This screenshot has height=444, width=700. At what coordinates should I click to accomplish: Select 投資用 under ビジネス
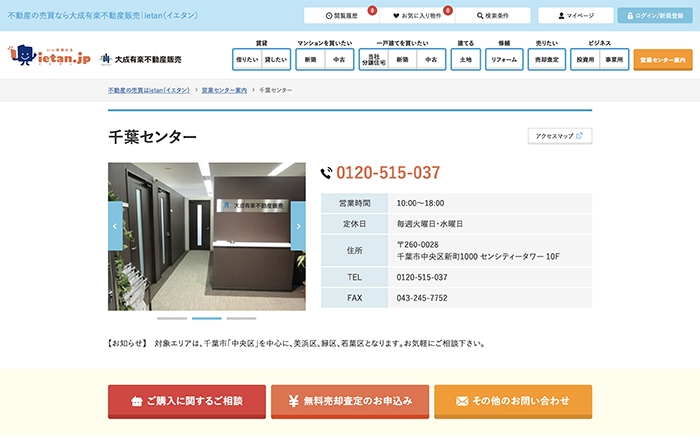tap(585, 59)
